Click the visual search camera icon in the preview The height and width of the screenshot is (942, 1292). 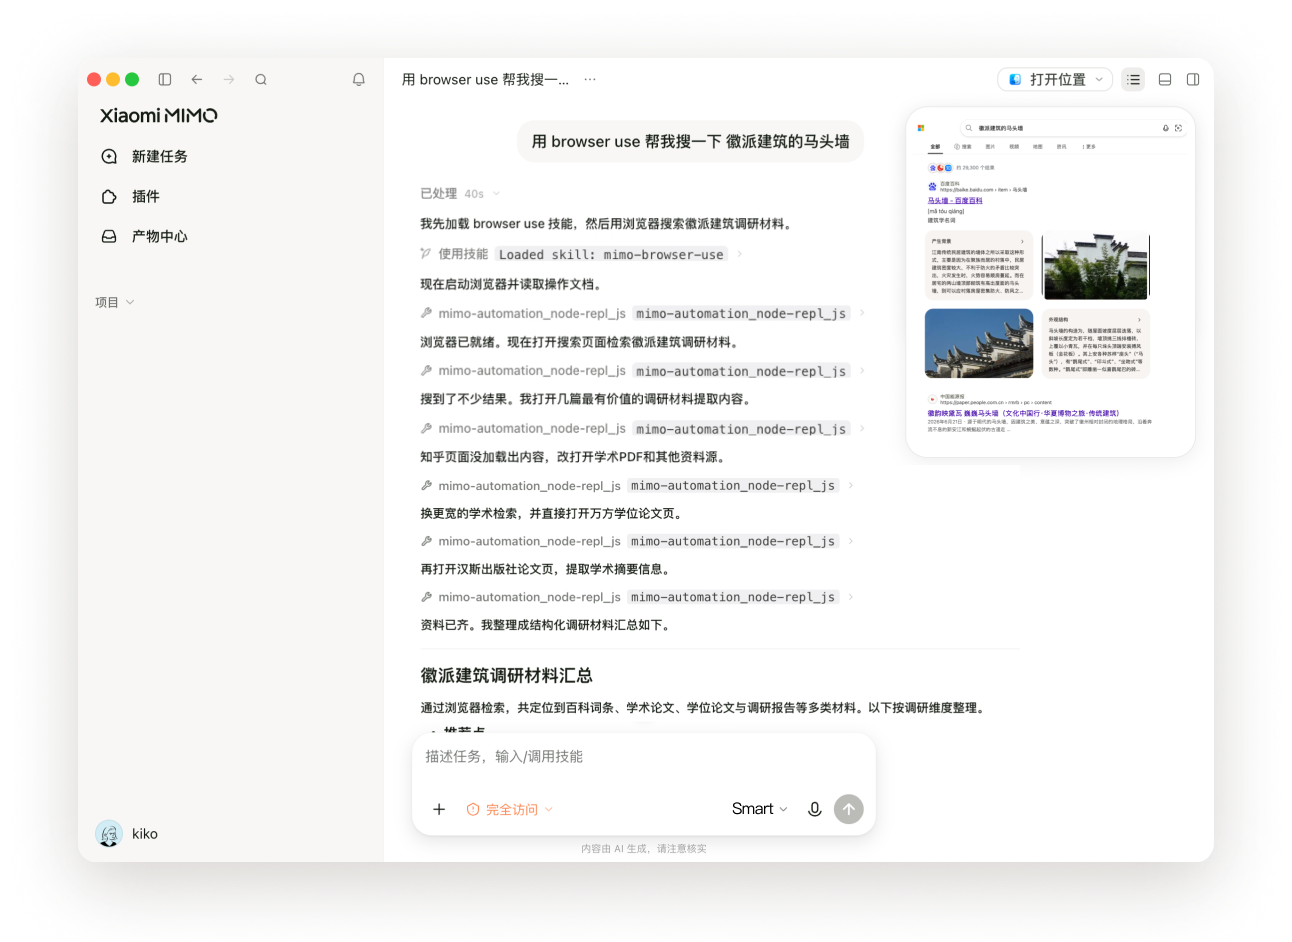coord(1178,128)
